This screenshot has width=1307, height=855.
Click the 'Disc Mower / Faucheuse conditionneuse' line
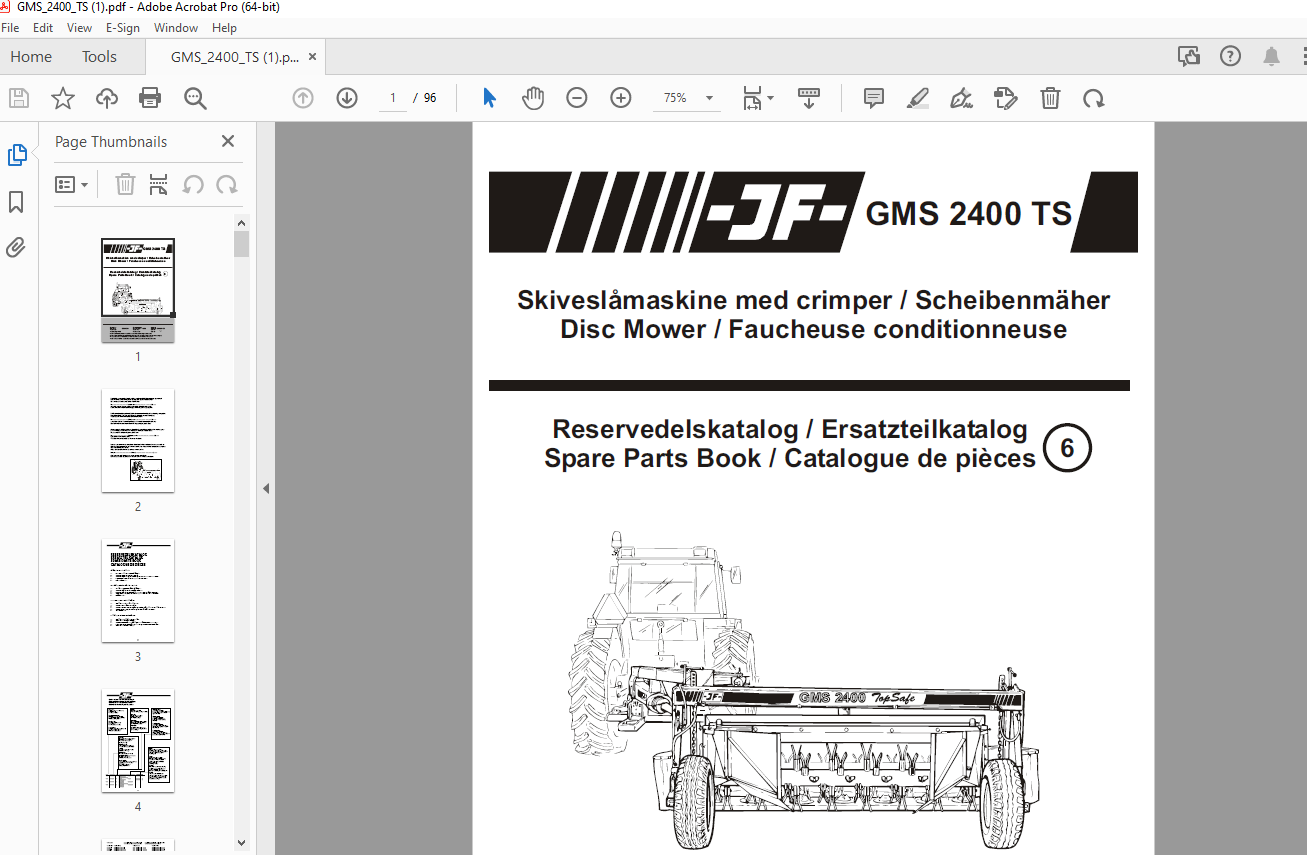(814, 329)
